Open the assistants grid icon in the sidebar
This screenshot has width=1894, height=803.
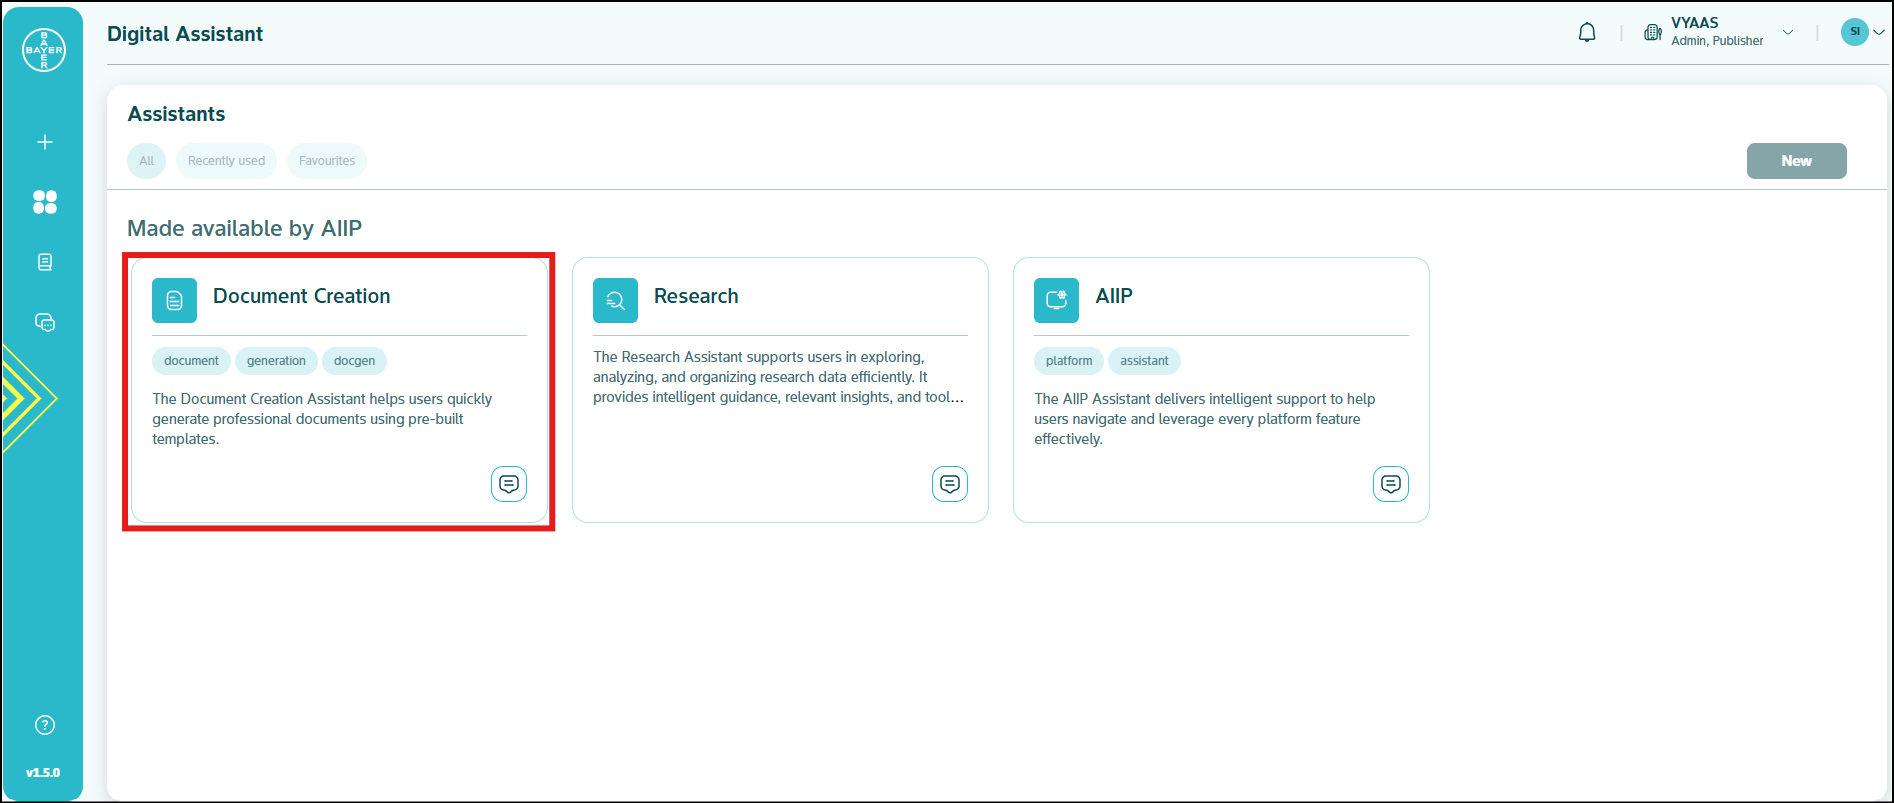pyautogui.click(x=44, y=202)
